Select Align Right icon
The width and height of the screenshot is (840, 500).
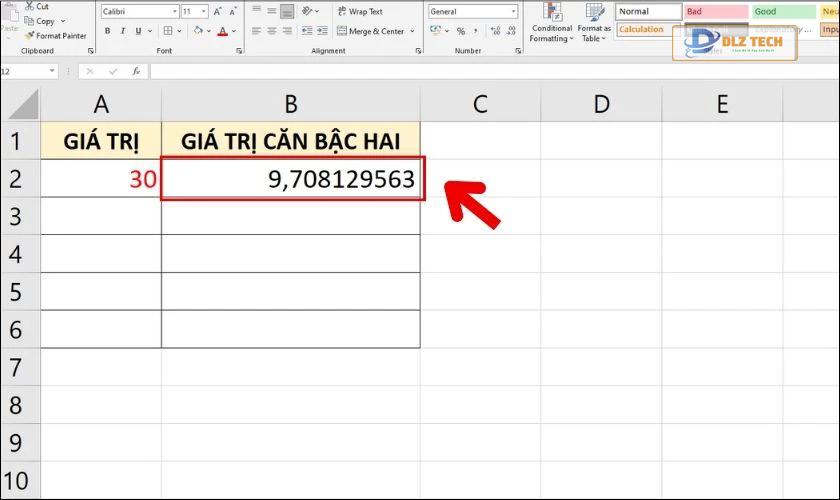288,31
